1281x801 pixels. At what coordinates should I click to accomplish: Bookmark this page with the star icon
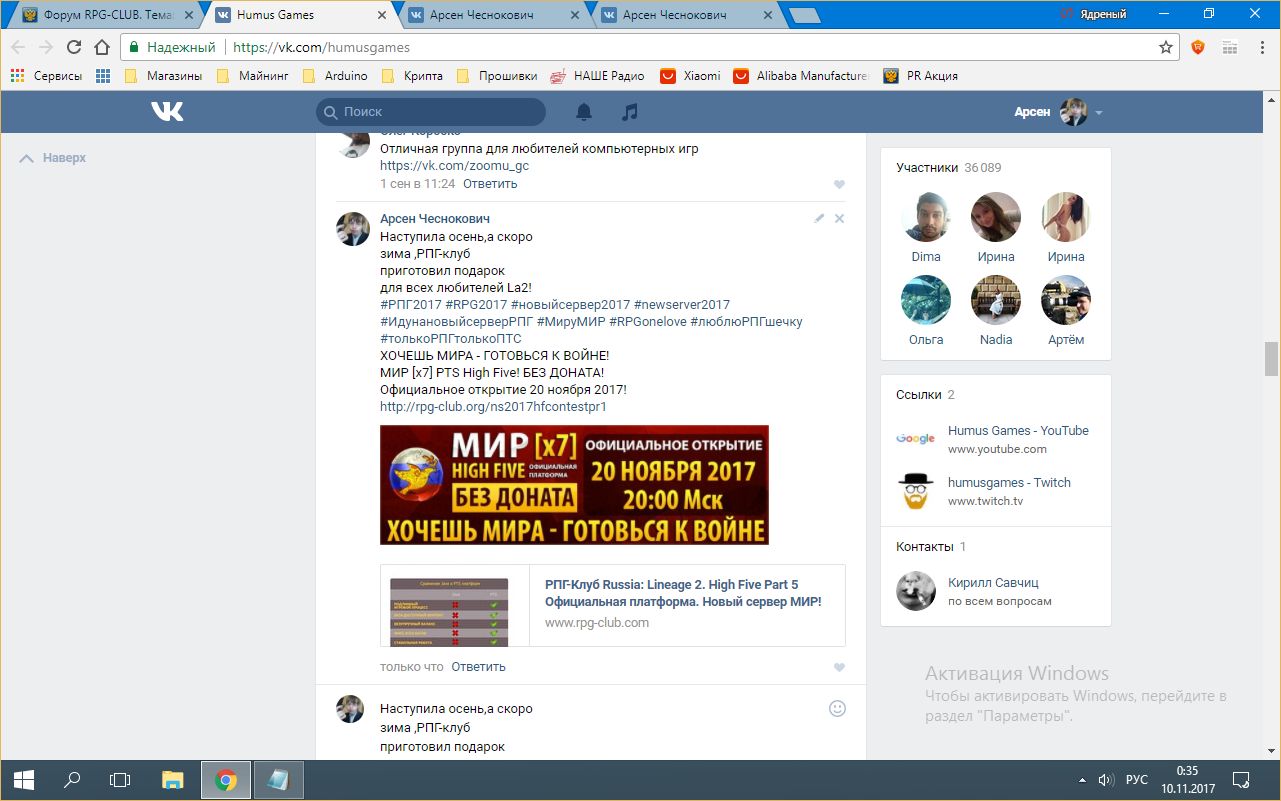(x=1166, y=47)
